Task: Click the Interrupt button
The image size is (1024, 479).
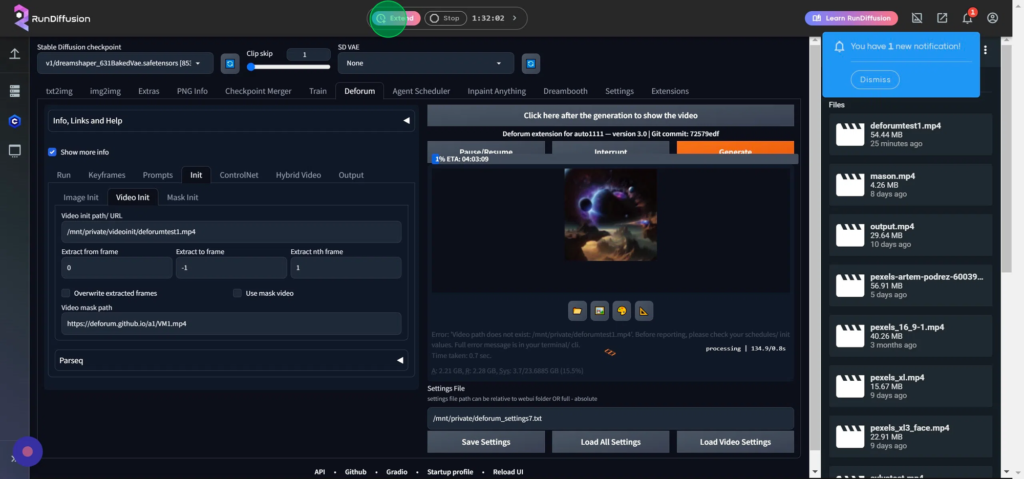Action: 611,148
